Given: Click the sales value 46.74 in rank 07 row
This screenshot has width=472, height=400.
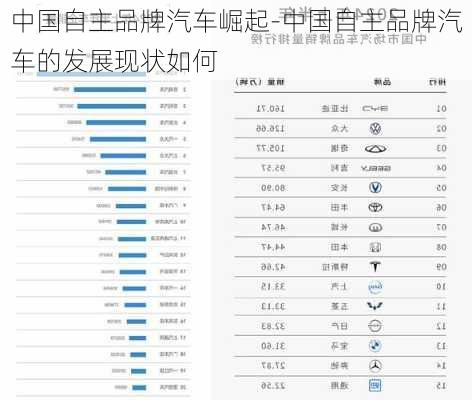Looking at the screenshot, I should pyautogui.click(x=273, y=227).
